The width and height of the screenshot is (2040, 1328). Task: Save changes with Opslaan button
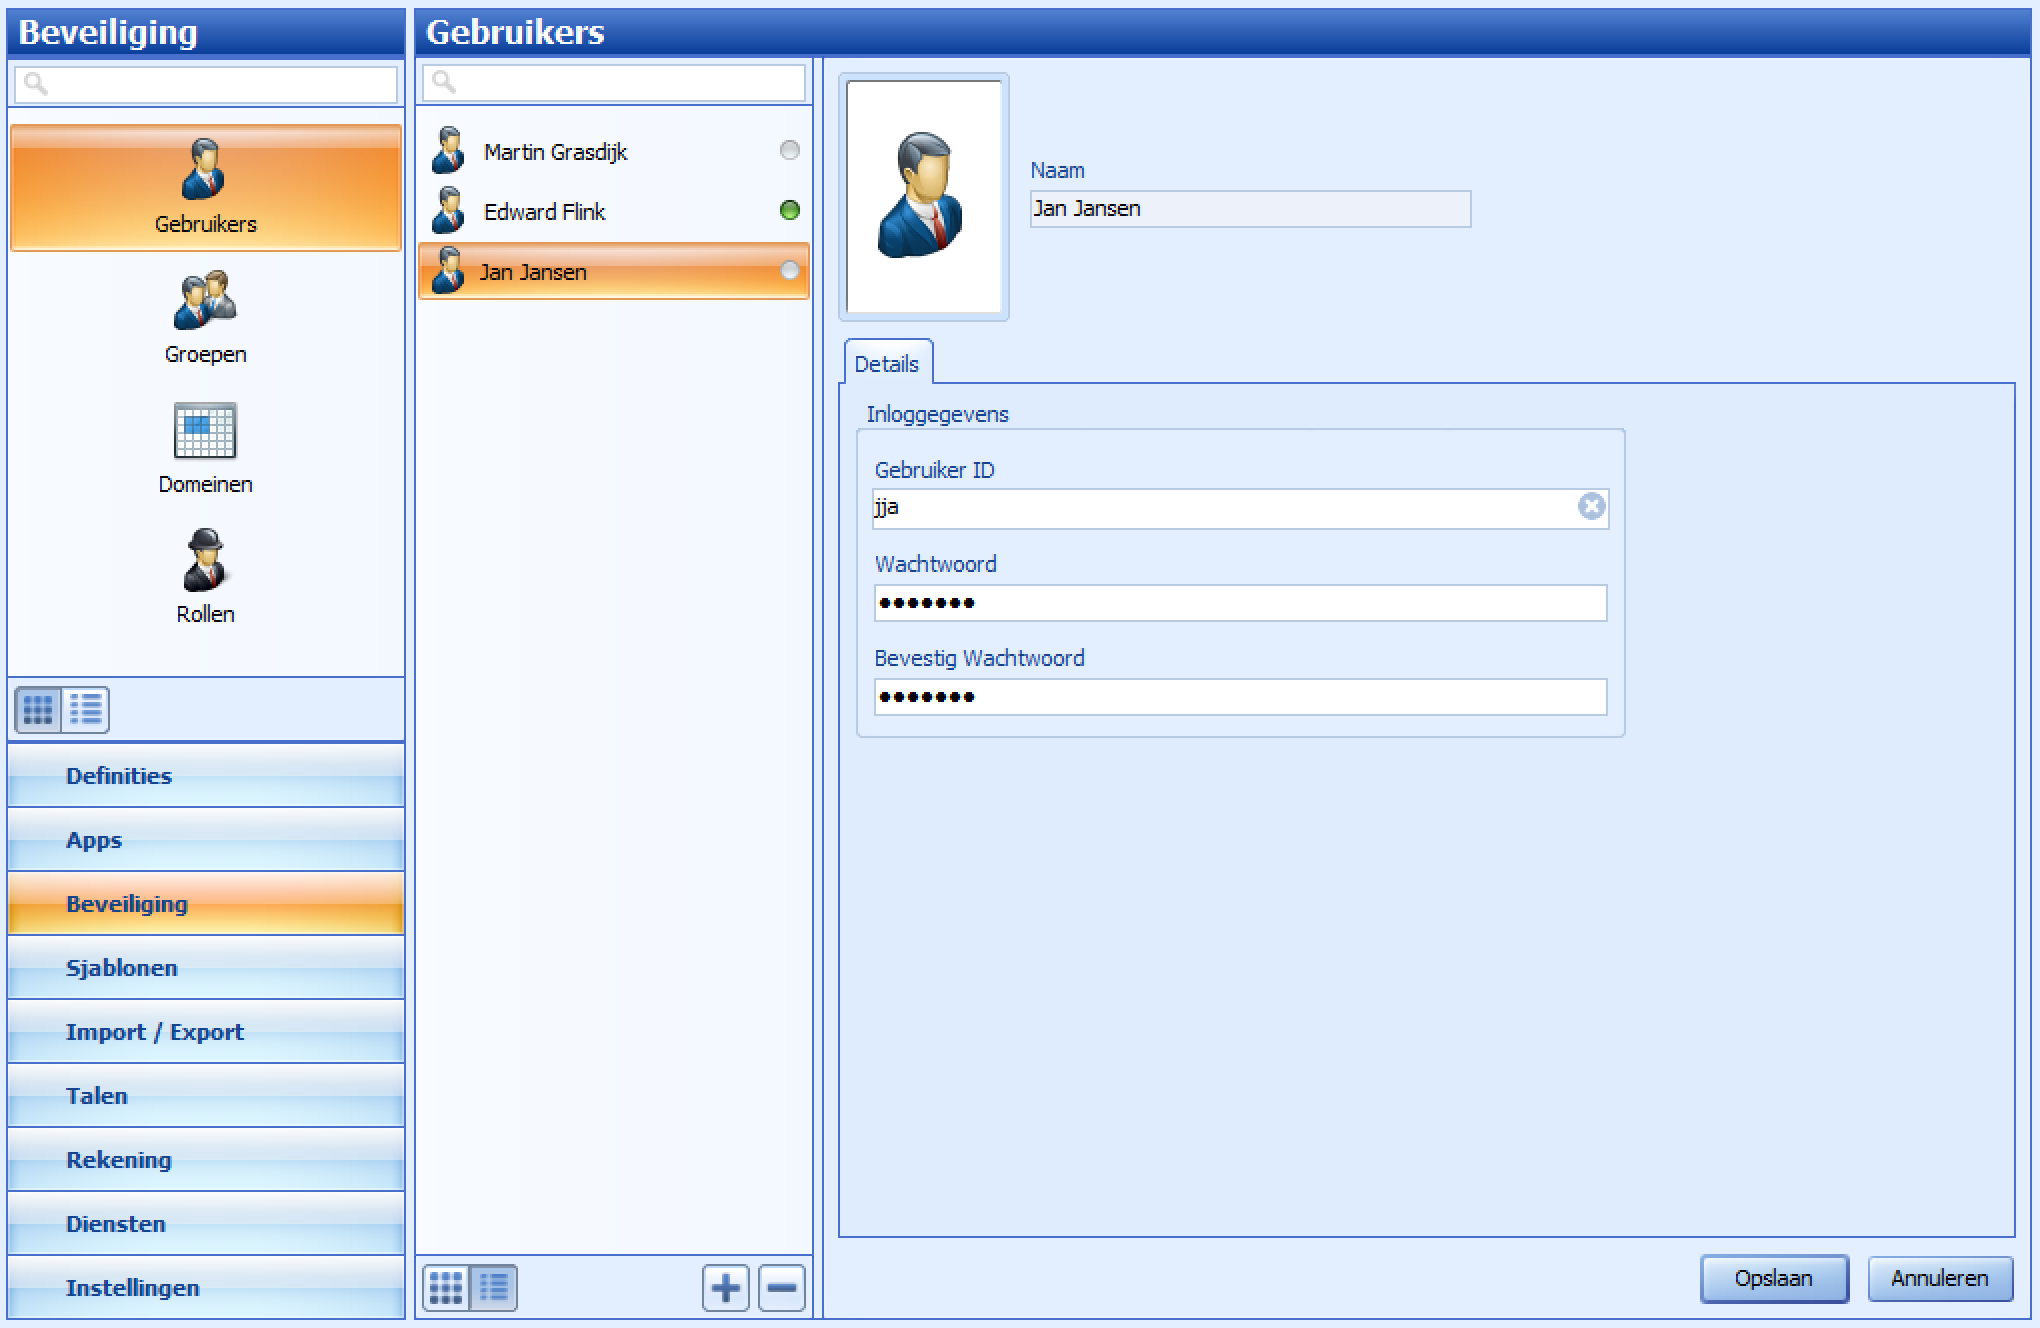[x=1774, y=1279]
